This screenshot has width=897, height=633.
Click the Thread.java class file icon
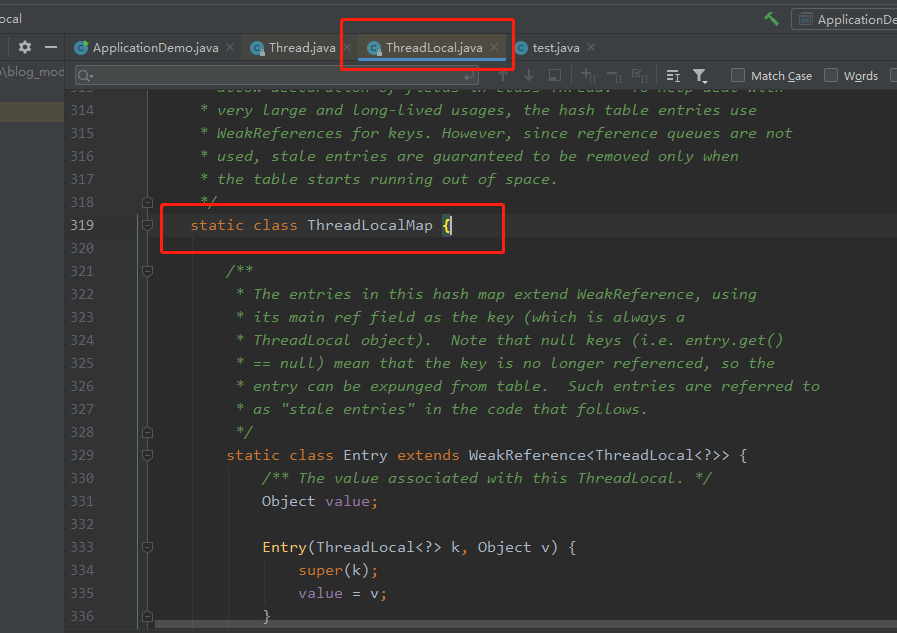click(257, 49)
